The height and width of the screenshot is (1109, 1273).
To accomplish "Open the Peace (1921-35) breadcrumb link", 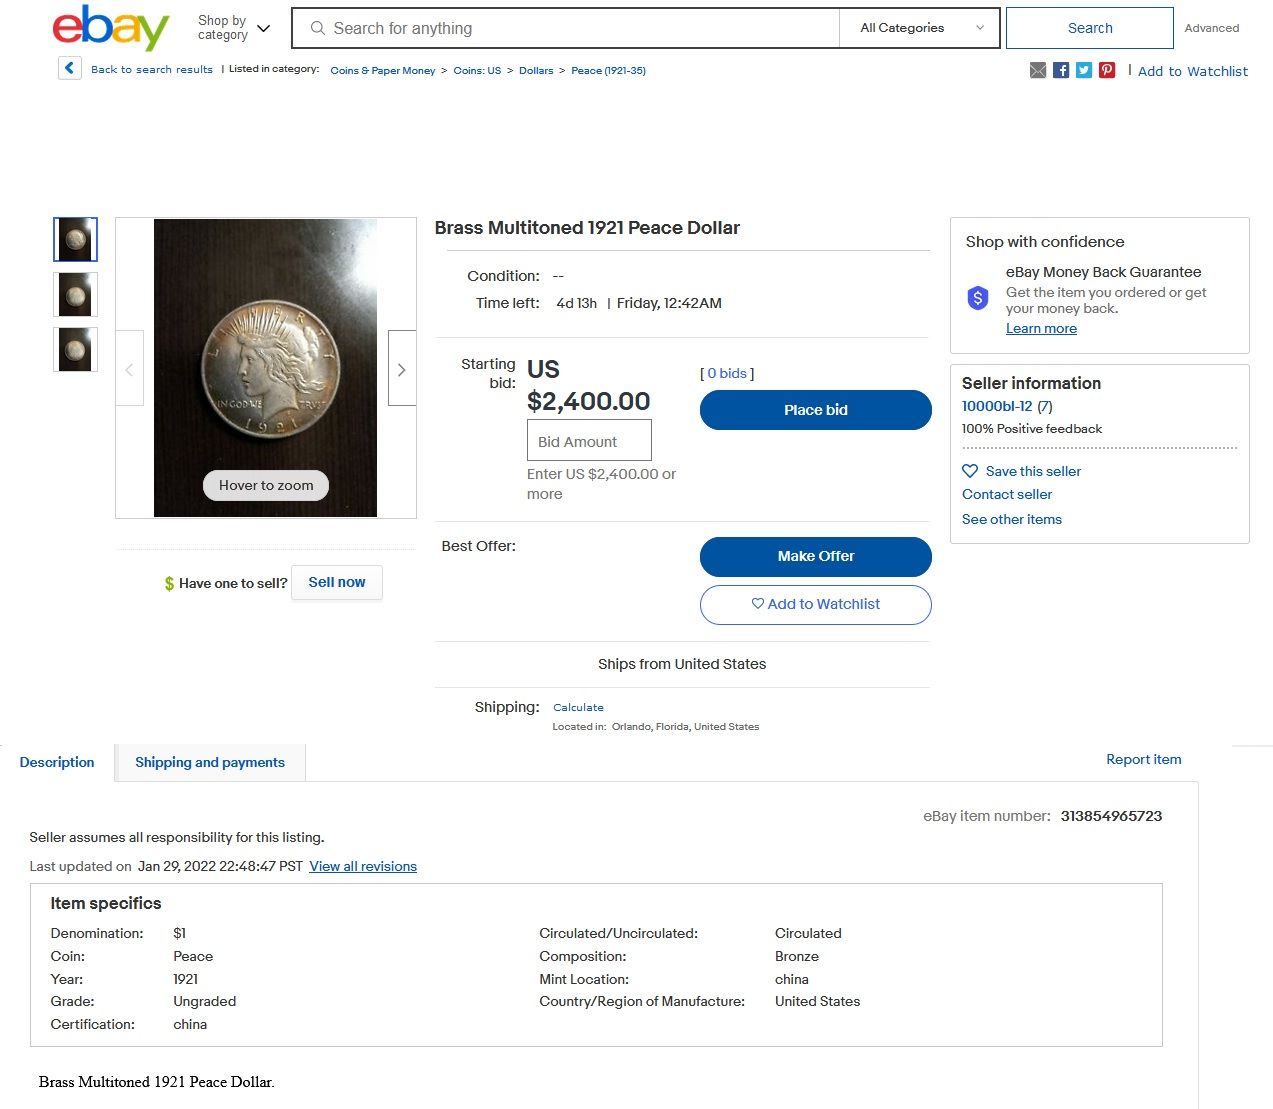I will 608,70.
